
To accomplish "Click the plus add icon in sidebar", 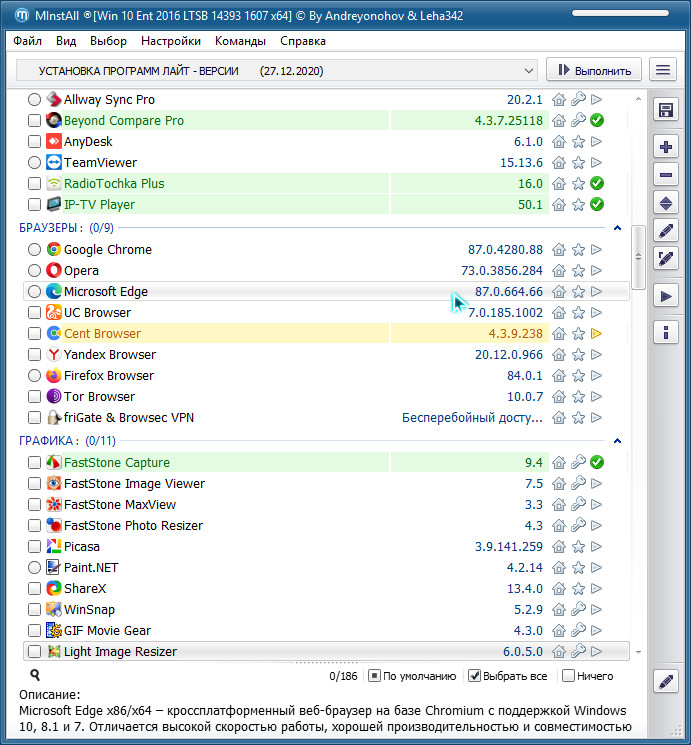I will coord(665,147).
